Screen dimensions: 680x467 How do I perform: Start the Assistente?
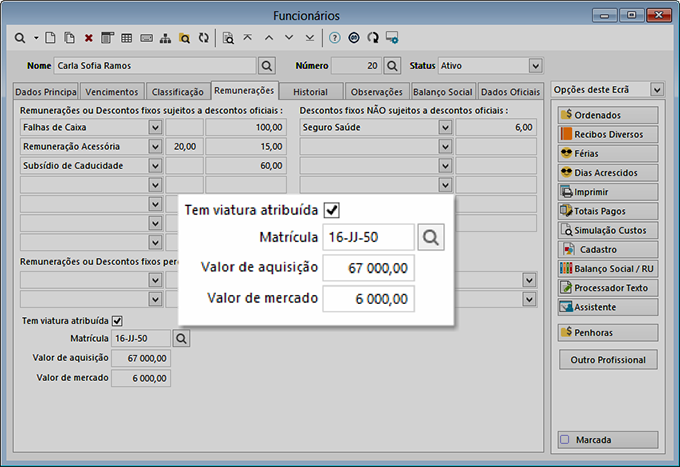[608, 307]
